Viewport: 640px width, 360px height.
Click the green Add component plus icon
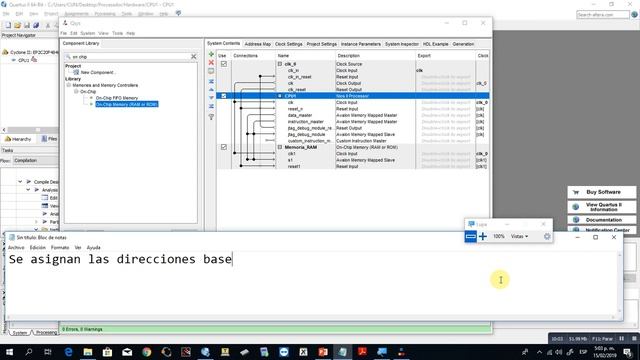pyautogui.click(x=211, y=54)
